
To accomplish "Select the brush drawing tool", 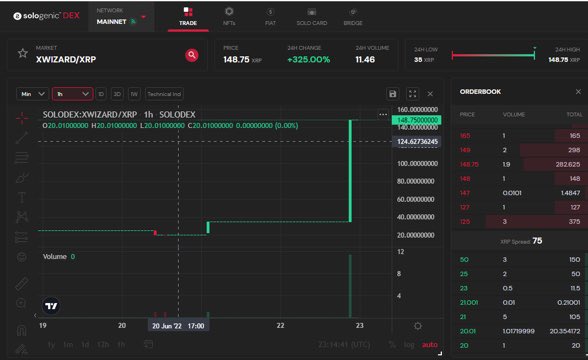I will 22,177.
